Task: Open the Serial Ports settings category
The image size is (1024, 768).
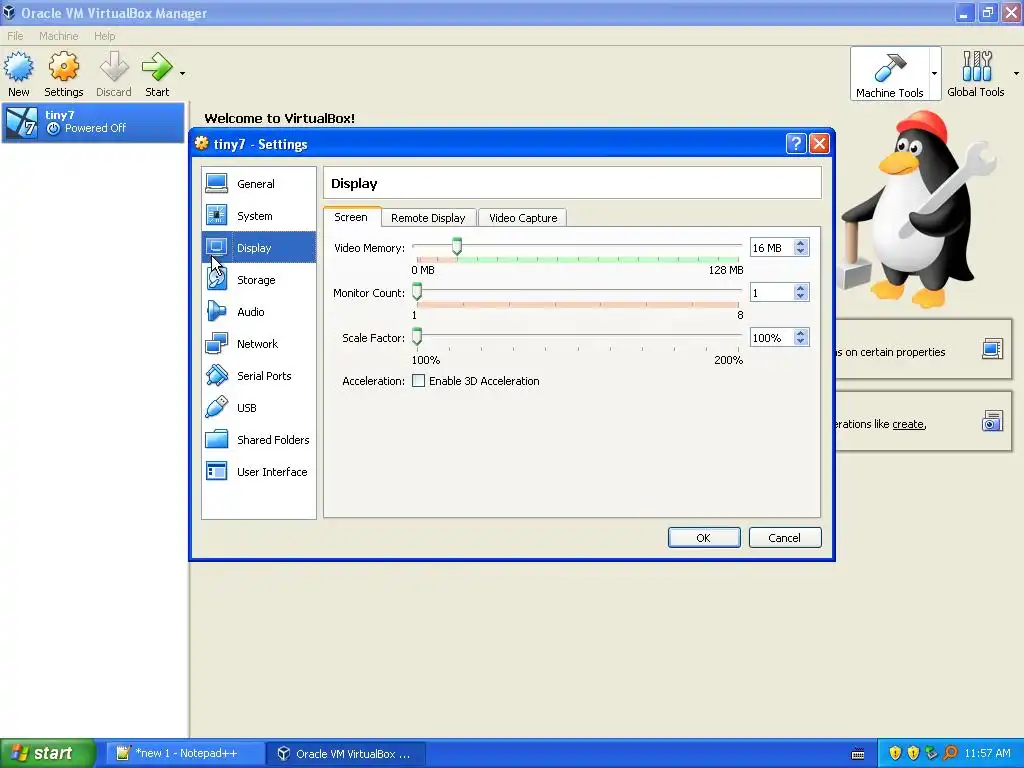Action: [259, 376]
